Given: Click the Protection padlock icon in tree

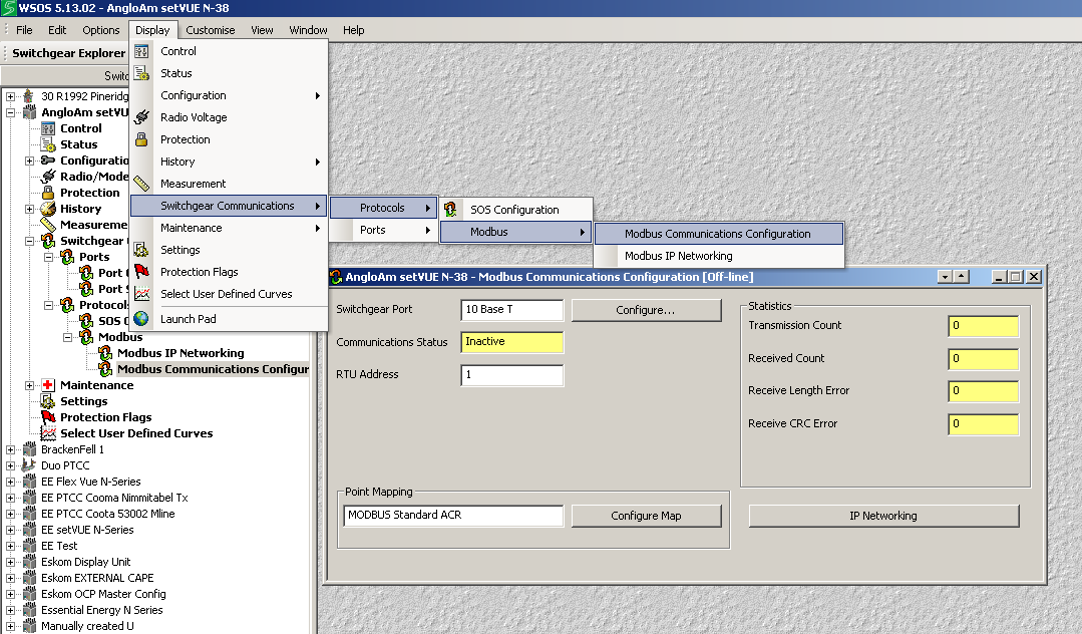Looking at the screenshot, I should tap(48, 192).
